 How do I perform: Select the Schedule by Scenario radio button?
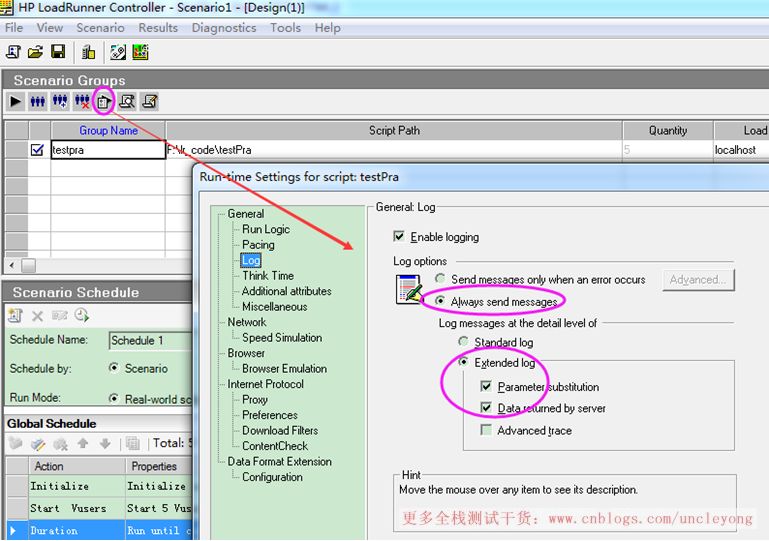[114, 367]
